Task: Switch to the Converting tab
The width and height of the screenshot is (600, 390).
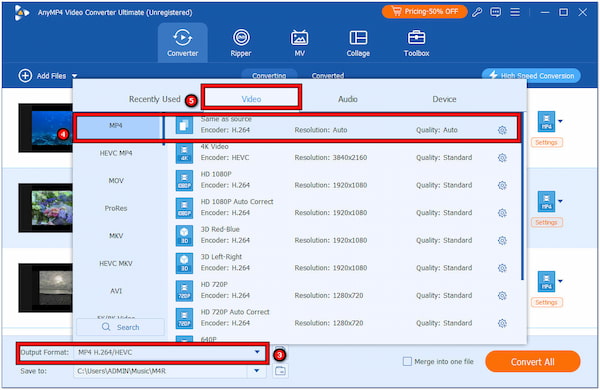Action: pyautogui.click(x=269, y=75)
